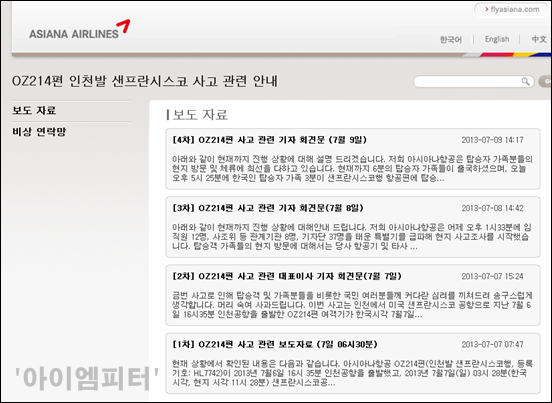552x403 pixels.
Task: Click the partly visible search submit button
Action: click(545, 82)
